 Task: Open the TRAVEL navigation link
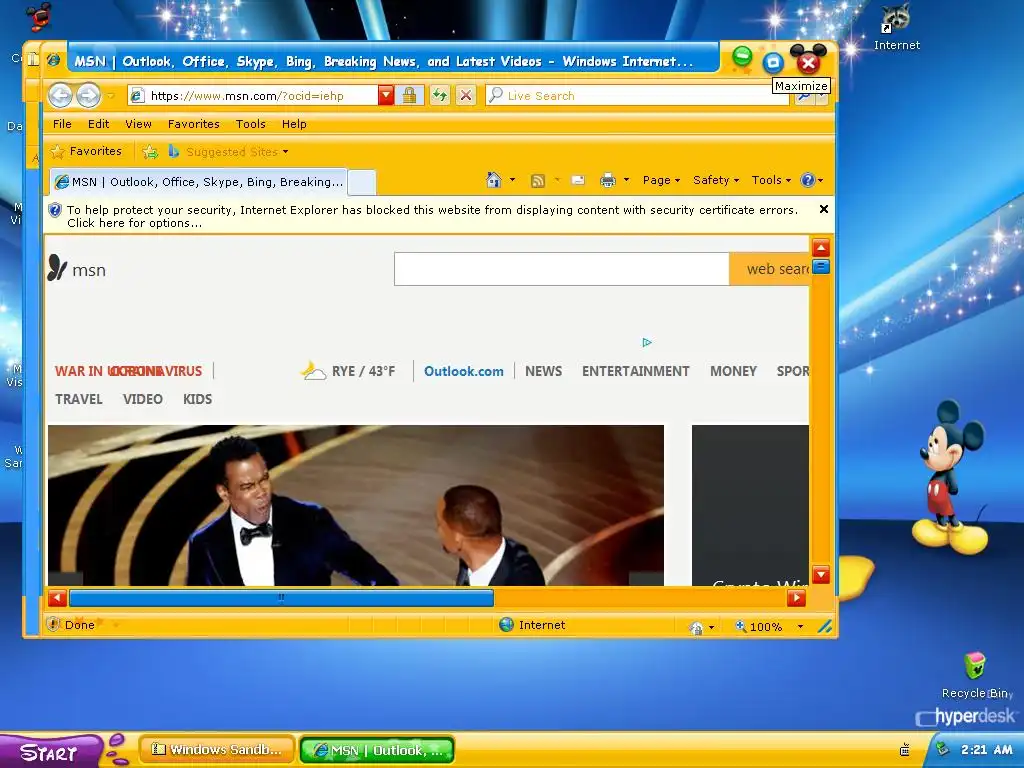click(78, 399)
